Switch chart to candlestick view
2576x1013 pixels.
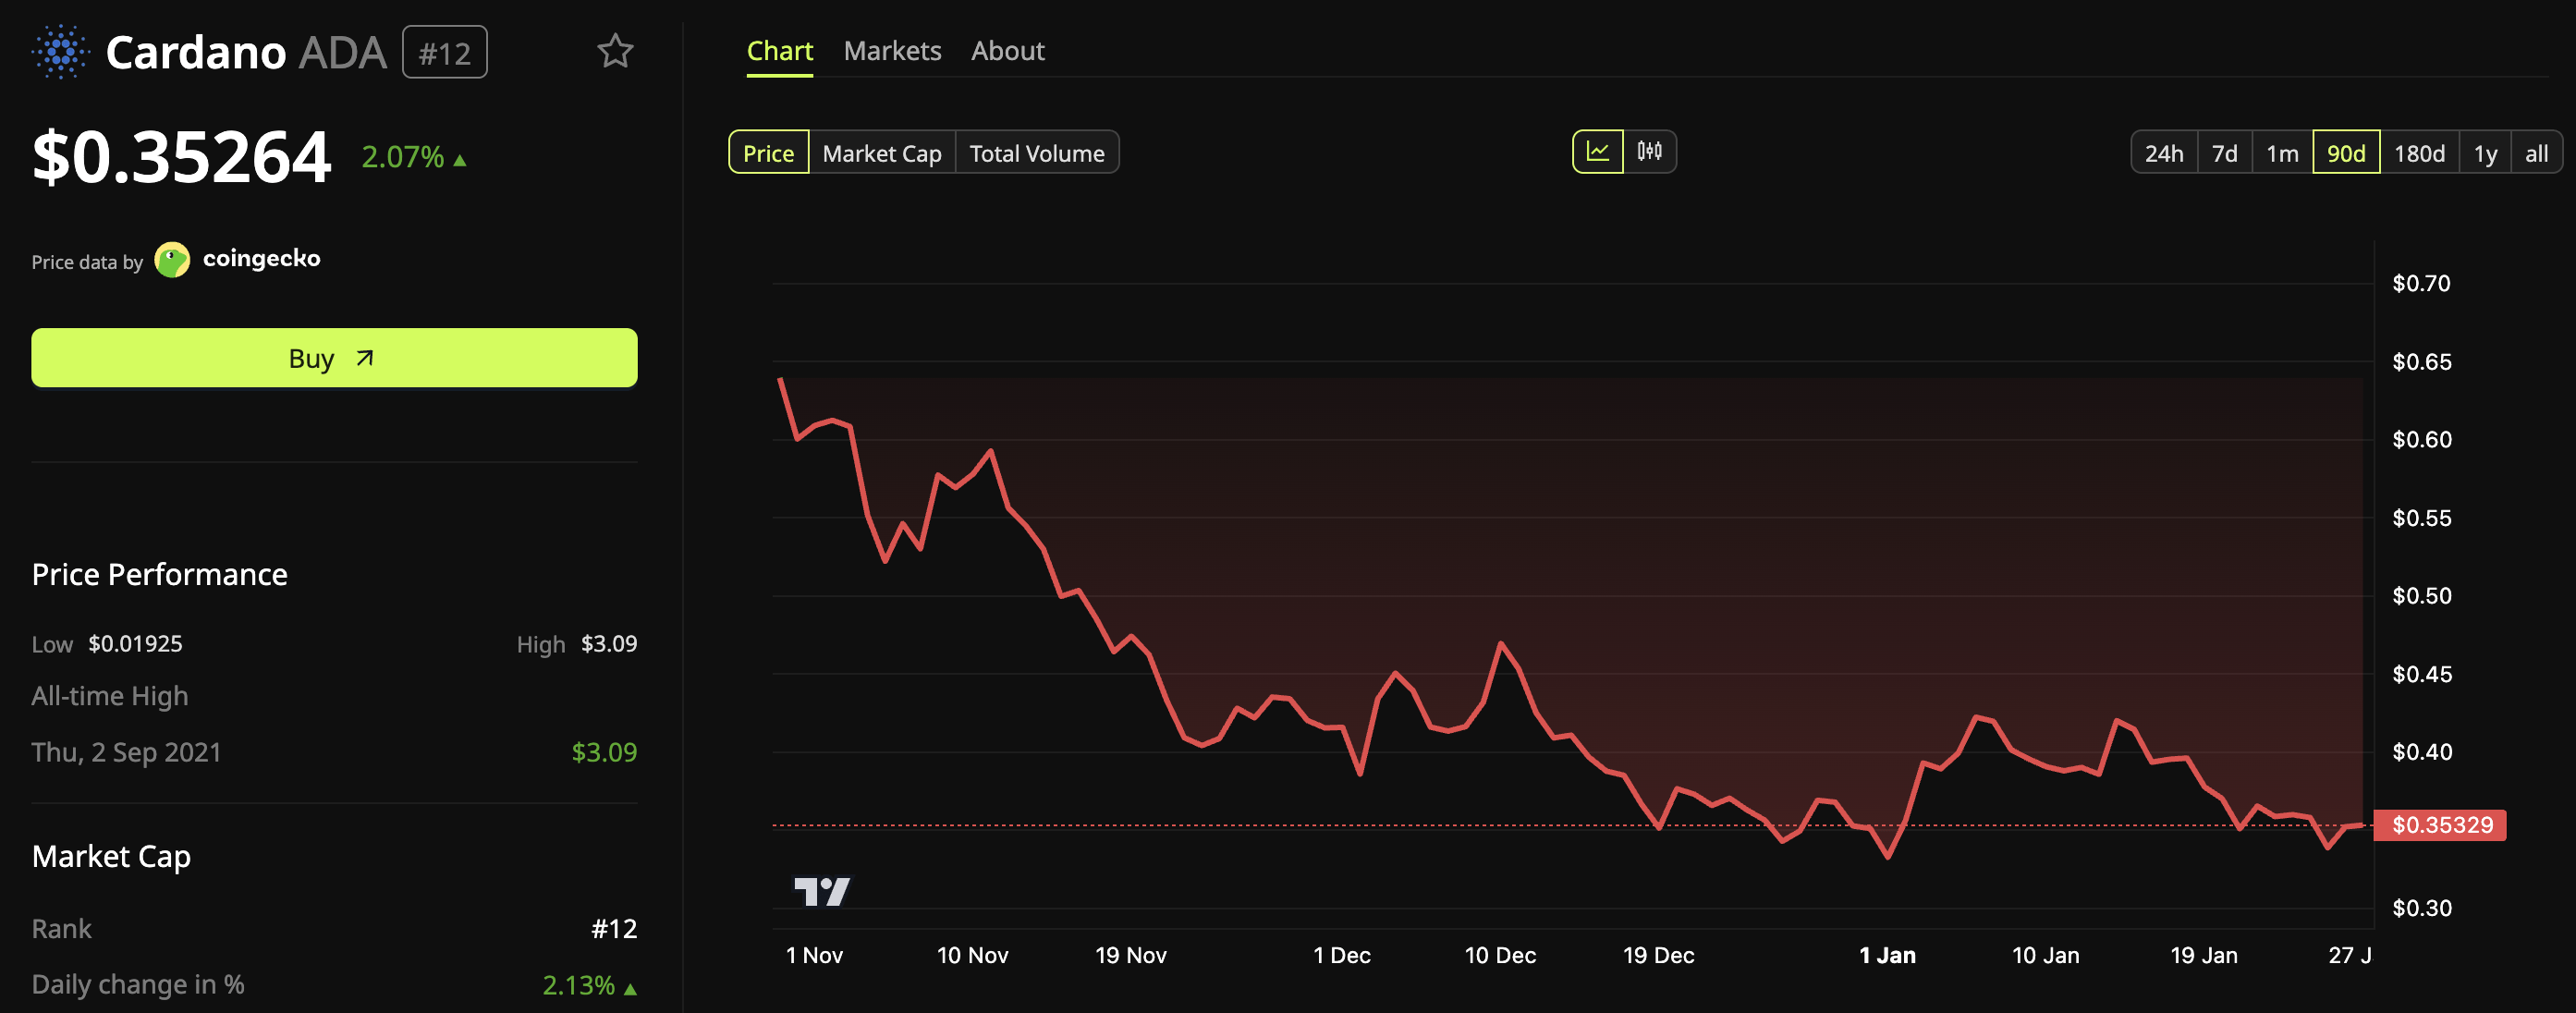coord(1650,151)
